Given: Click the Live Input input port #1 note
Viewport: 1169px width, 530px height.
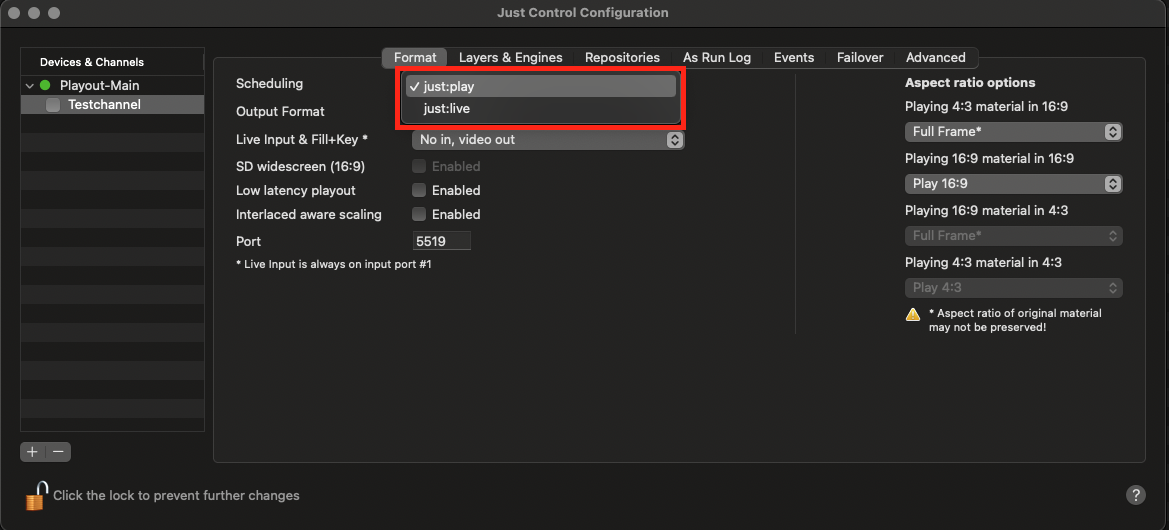Looking at the screenshot, I should 333,264.
